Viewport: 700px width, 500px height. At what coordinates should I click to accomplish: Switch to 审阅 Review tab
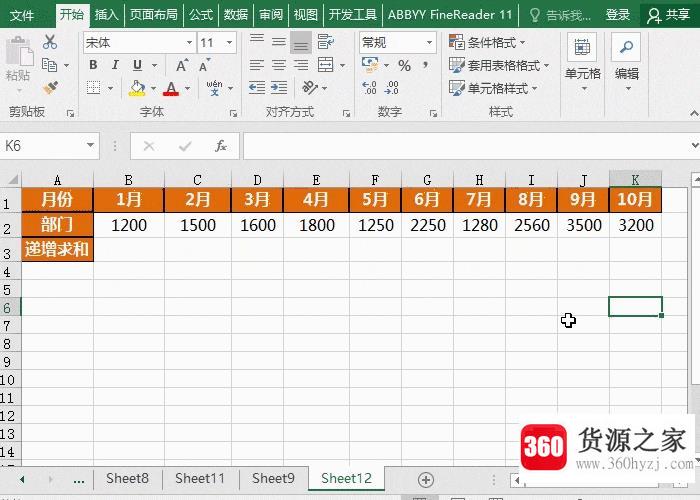point(271,15)
